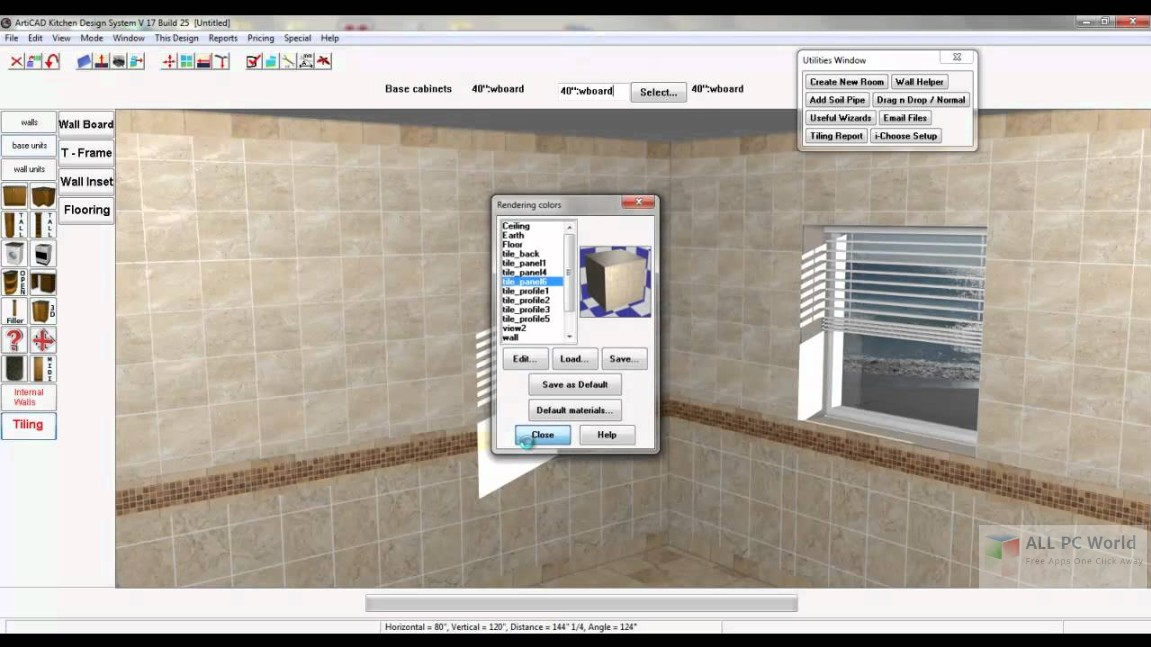
Task: Select the MIDI height cabinet icon
Action: [43, 369]
